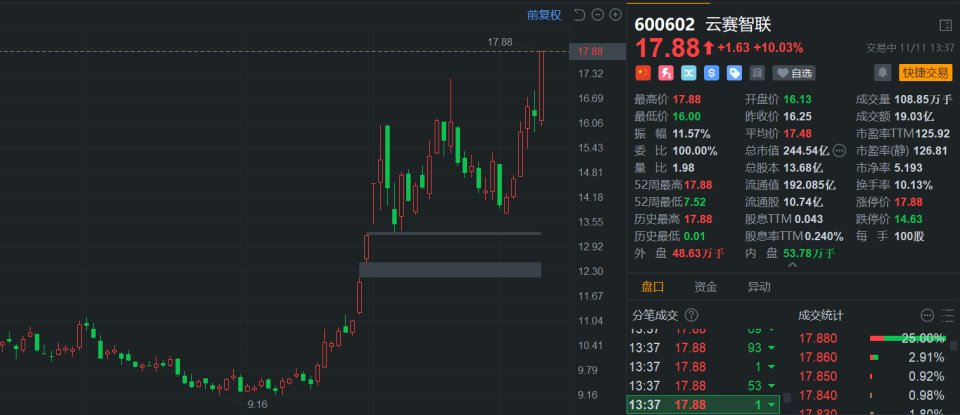
Task: Switch to the 资金 tab
Action: [x=706, y=286]
